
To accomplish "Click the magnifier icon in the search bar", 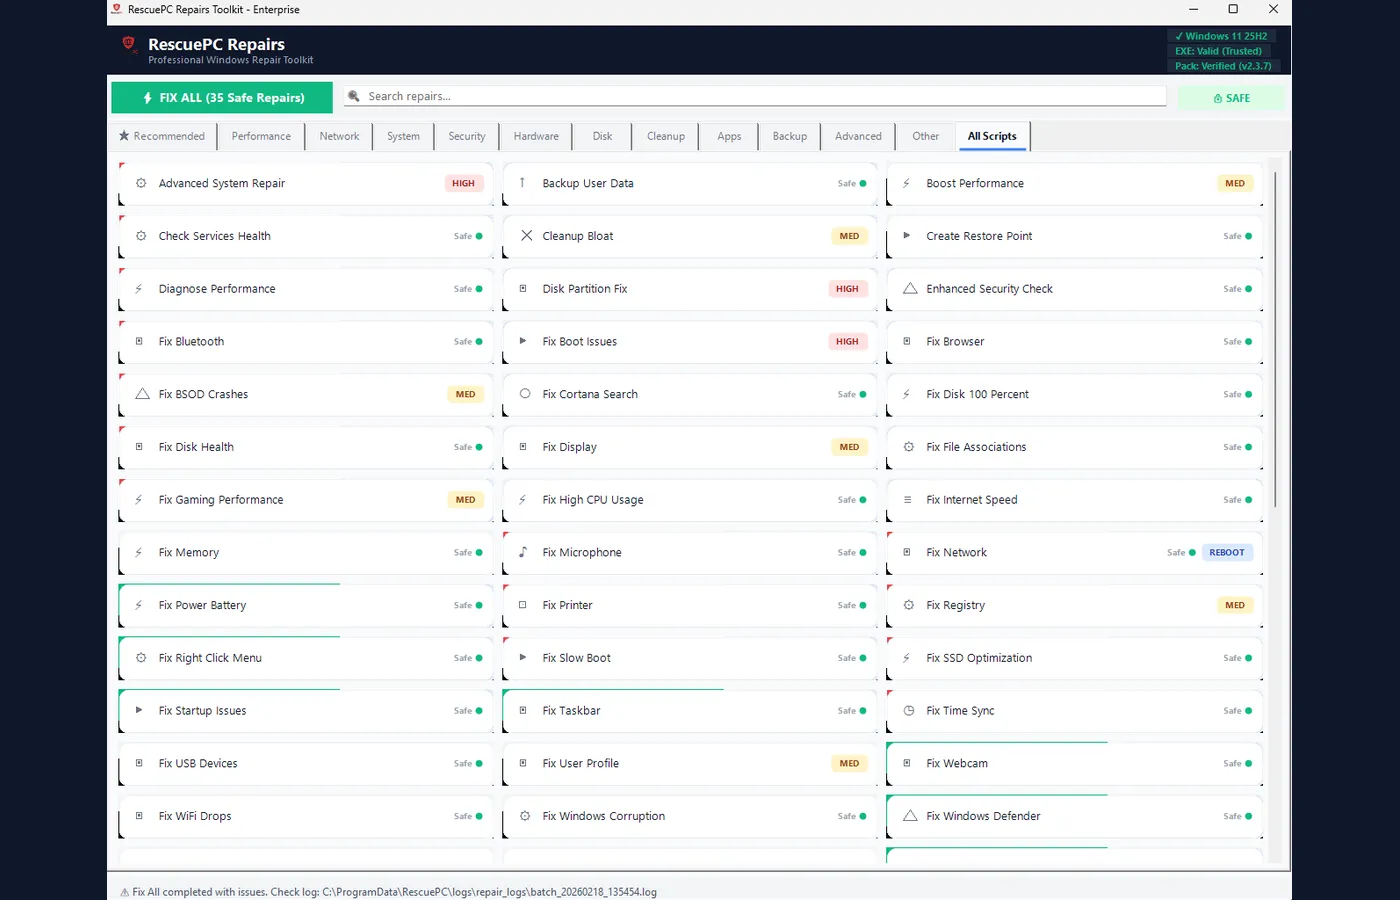I will tap(353, 96).
